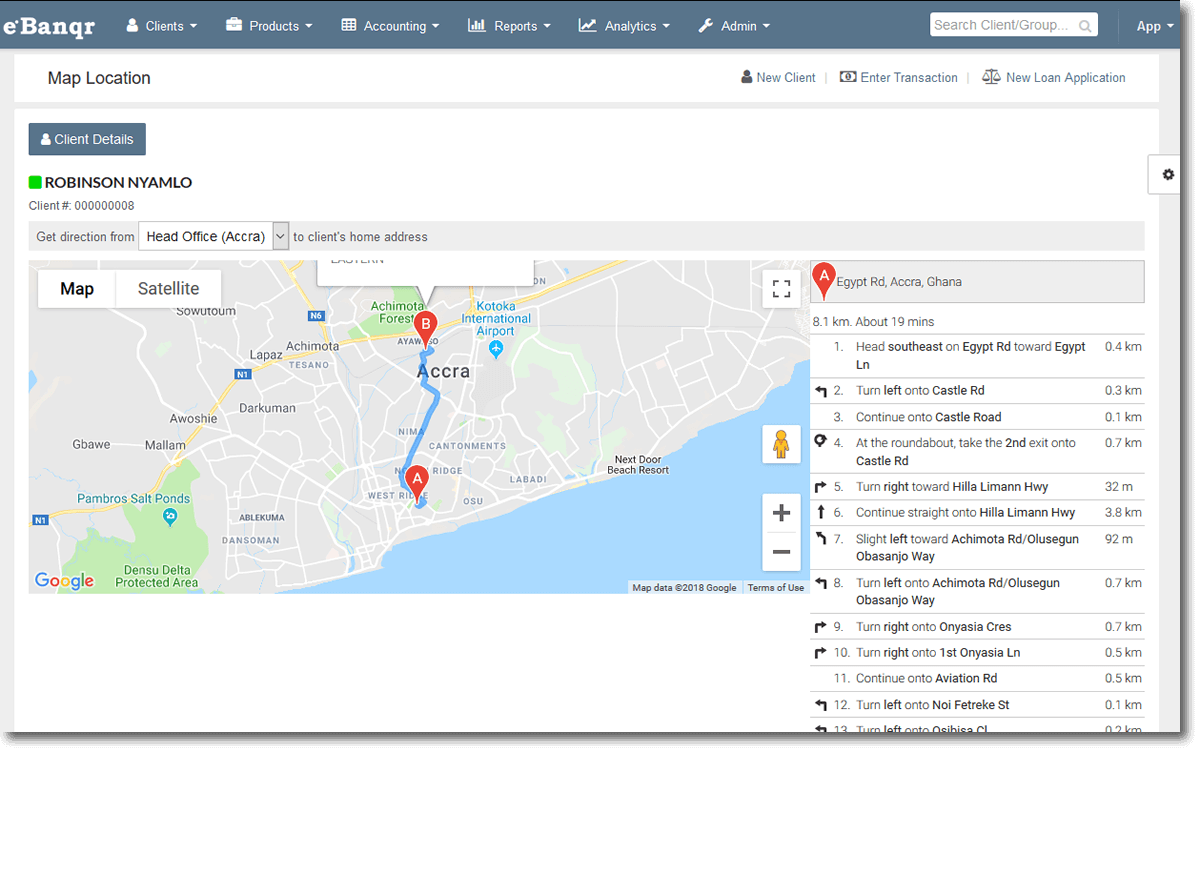The height and width of the screenshot is (890, 1200).
Task: Click the ROBINSON NYAMLO client name
Action: (118, 182)
